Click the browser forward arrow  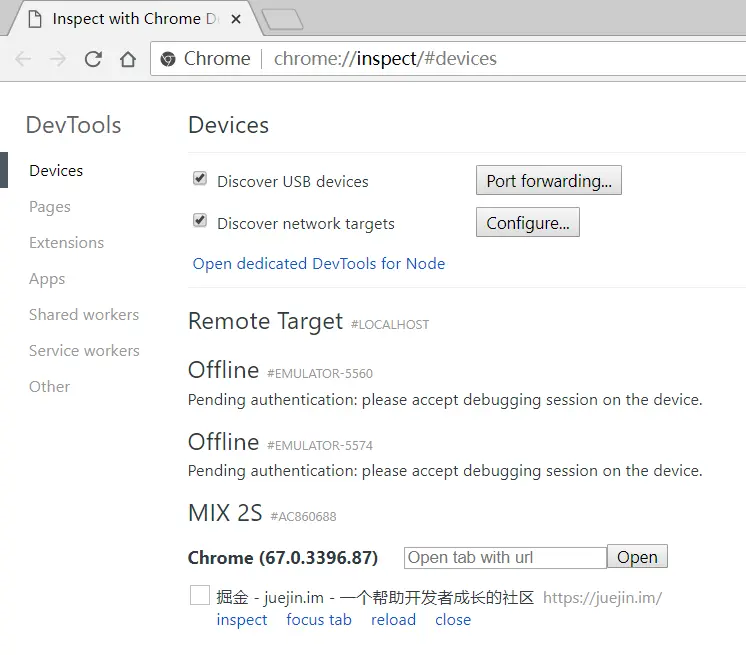(x=58, y=59)
